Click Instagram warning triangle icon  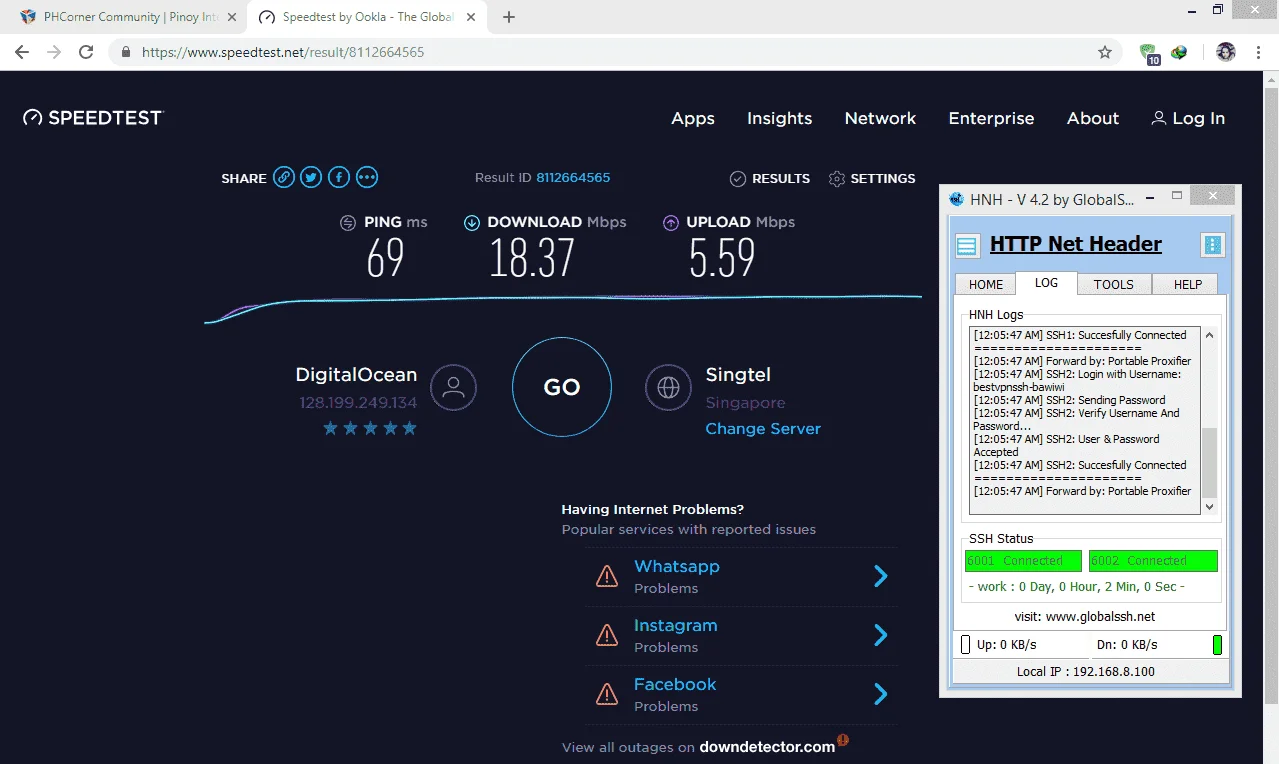(x=606, y=635)
